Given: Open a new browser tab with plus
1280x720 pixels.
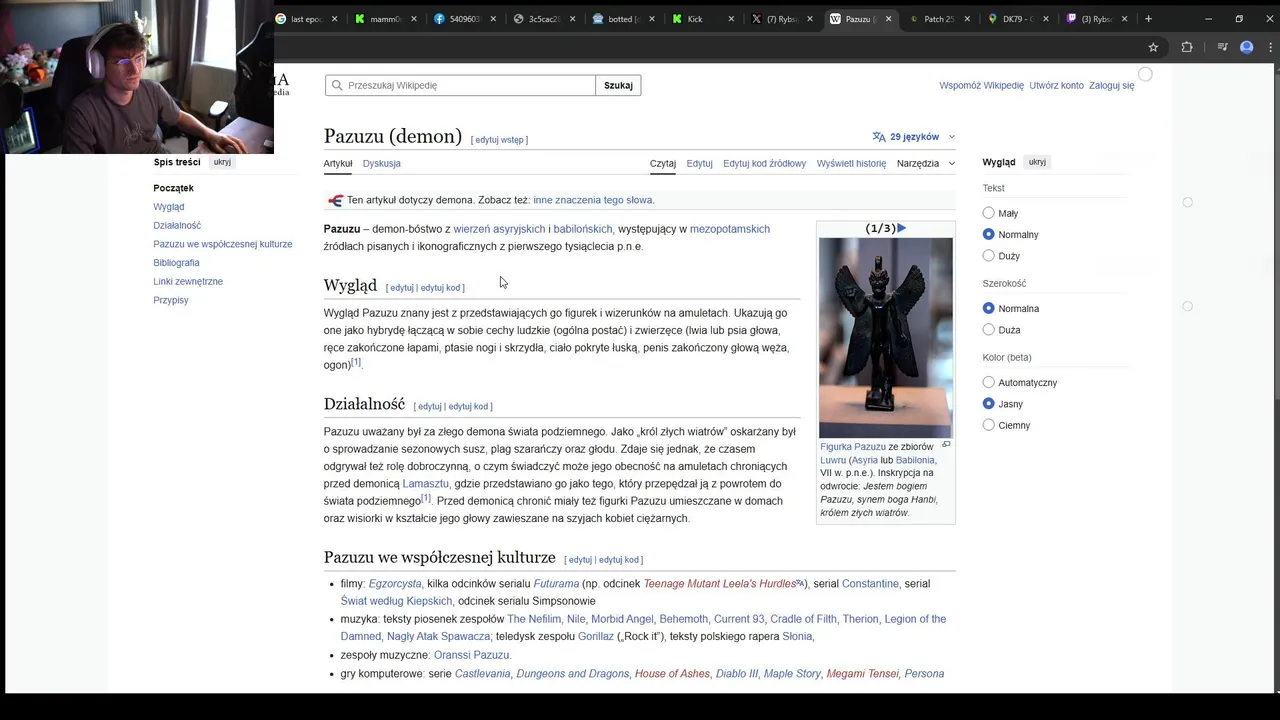Looking at the screenshot, I should pos(1148,18).
